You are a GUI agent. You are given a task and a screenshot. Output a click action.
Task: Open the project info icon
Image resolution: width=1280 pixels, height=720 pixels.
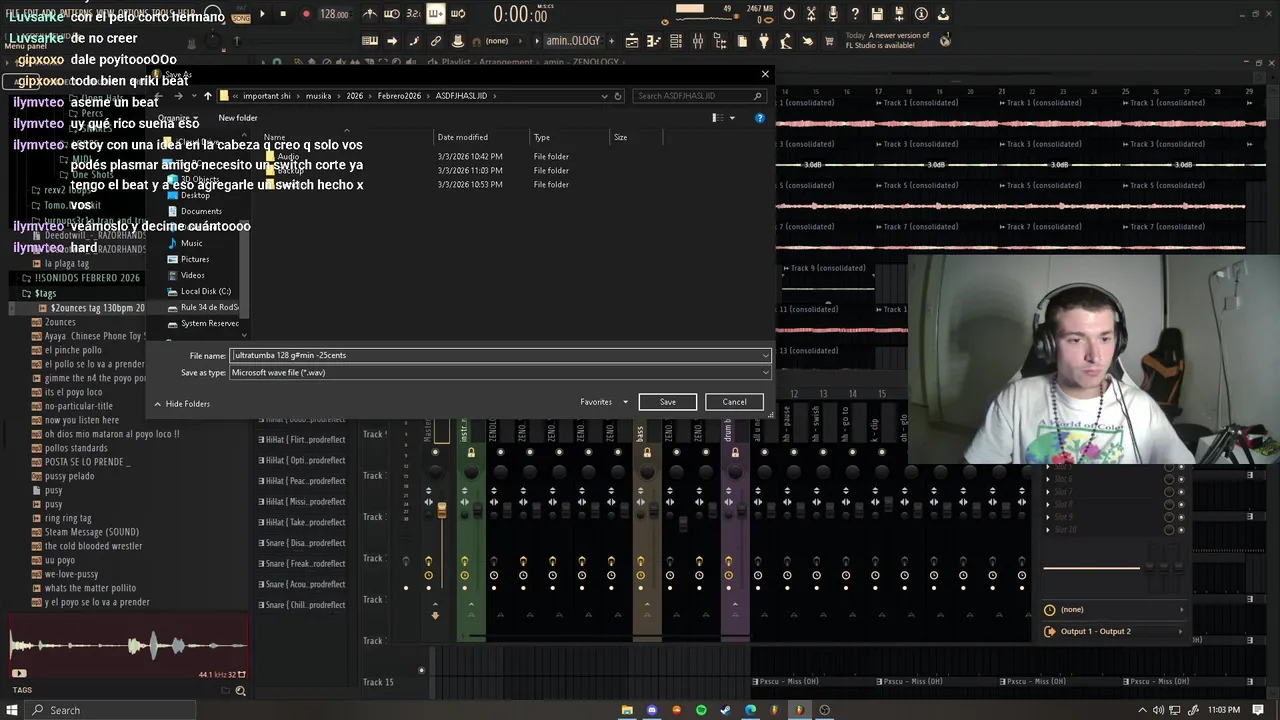[x=921, y=14]
